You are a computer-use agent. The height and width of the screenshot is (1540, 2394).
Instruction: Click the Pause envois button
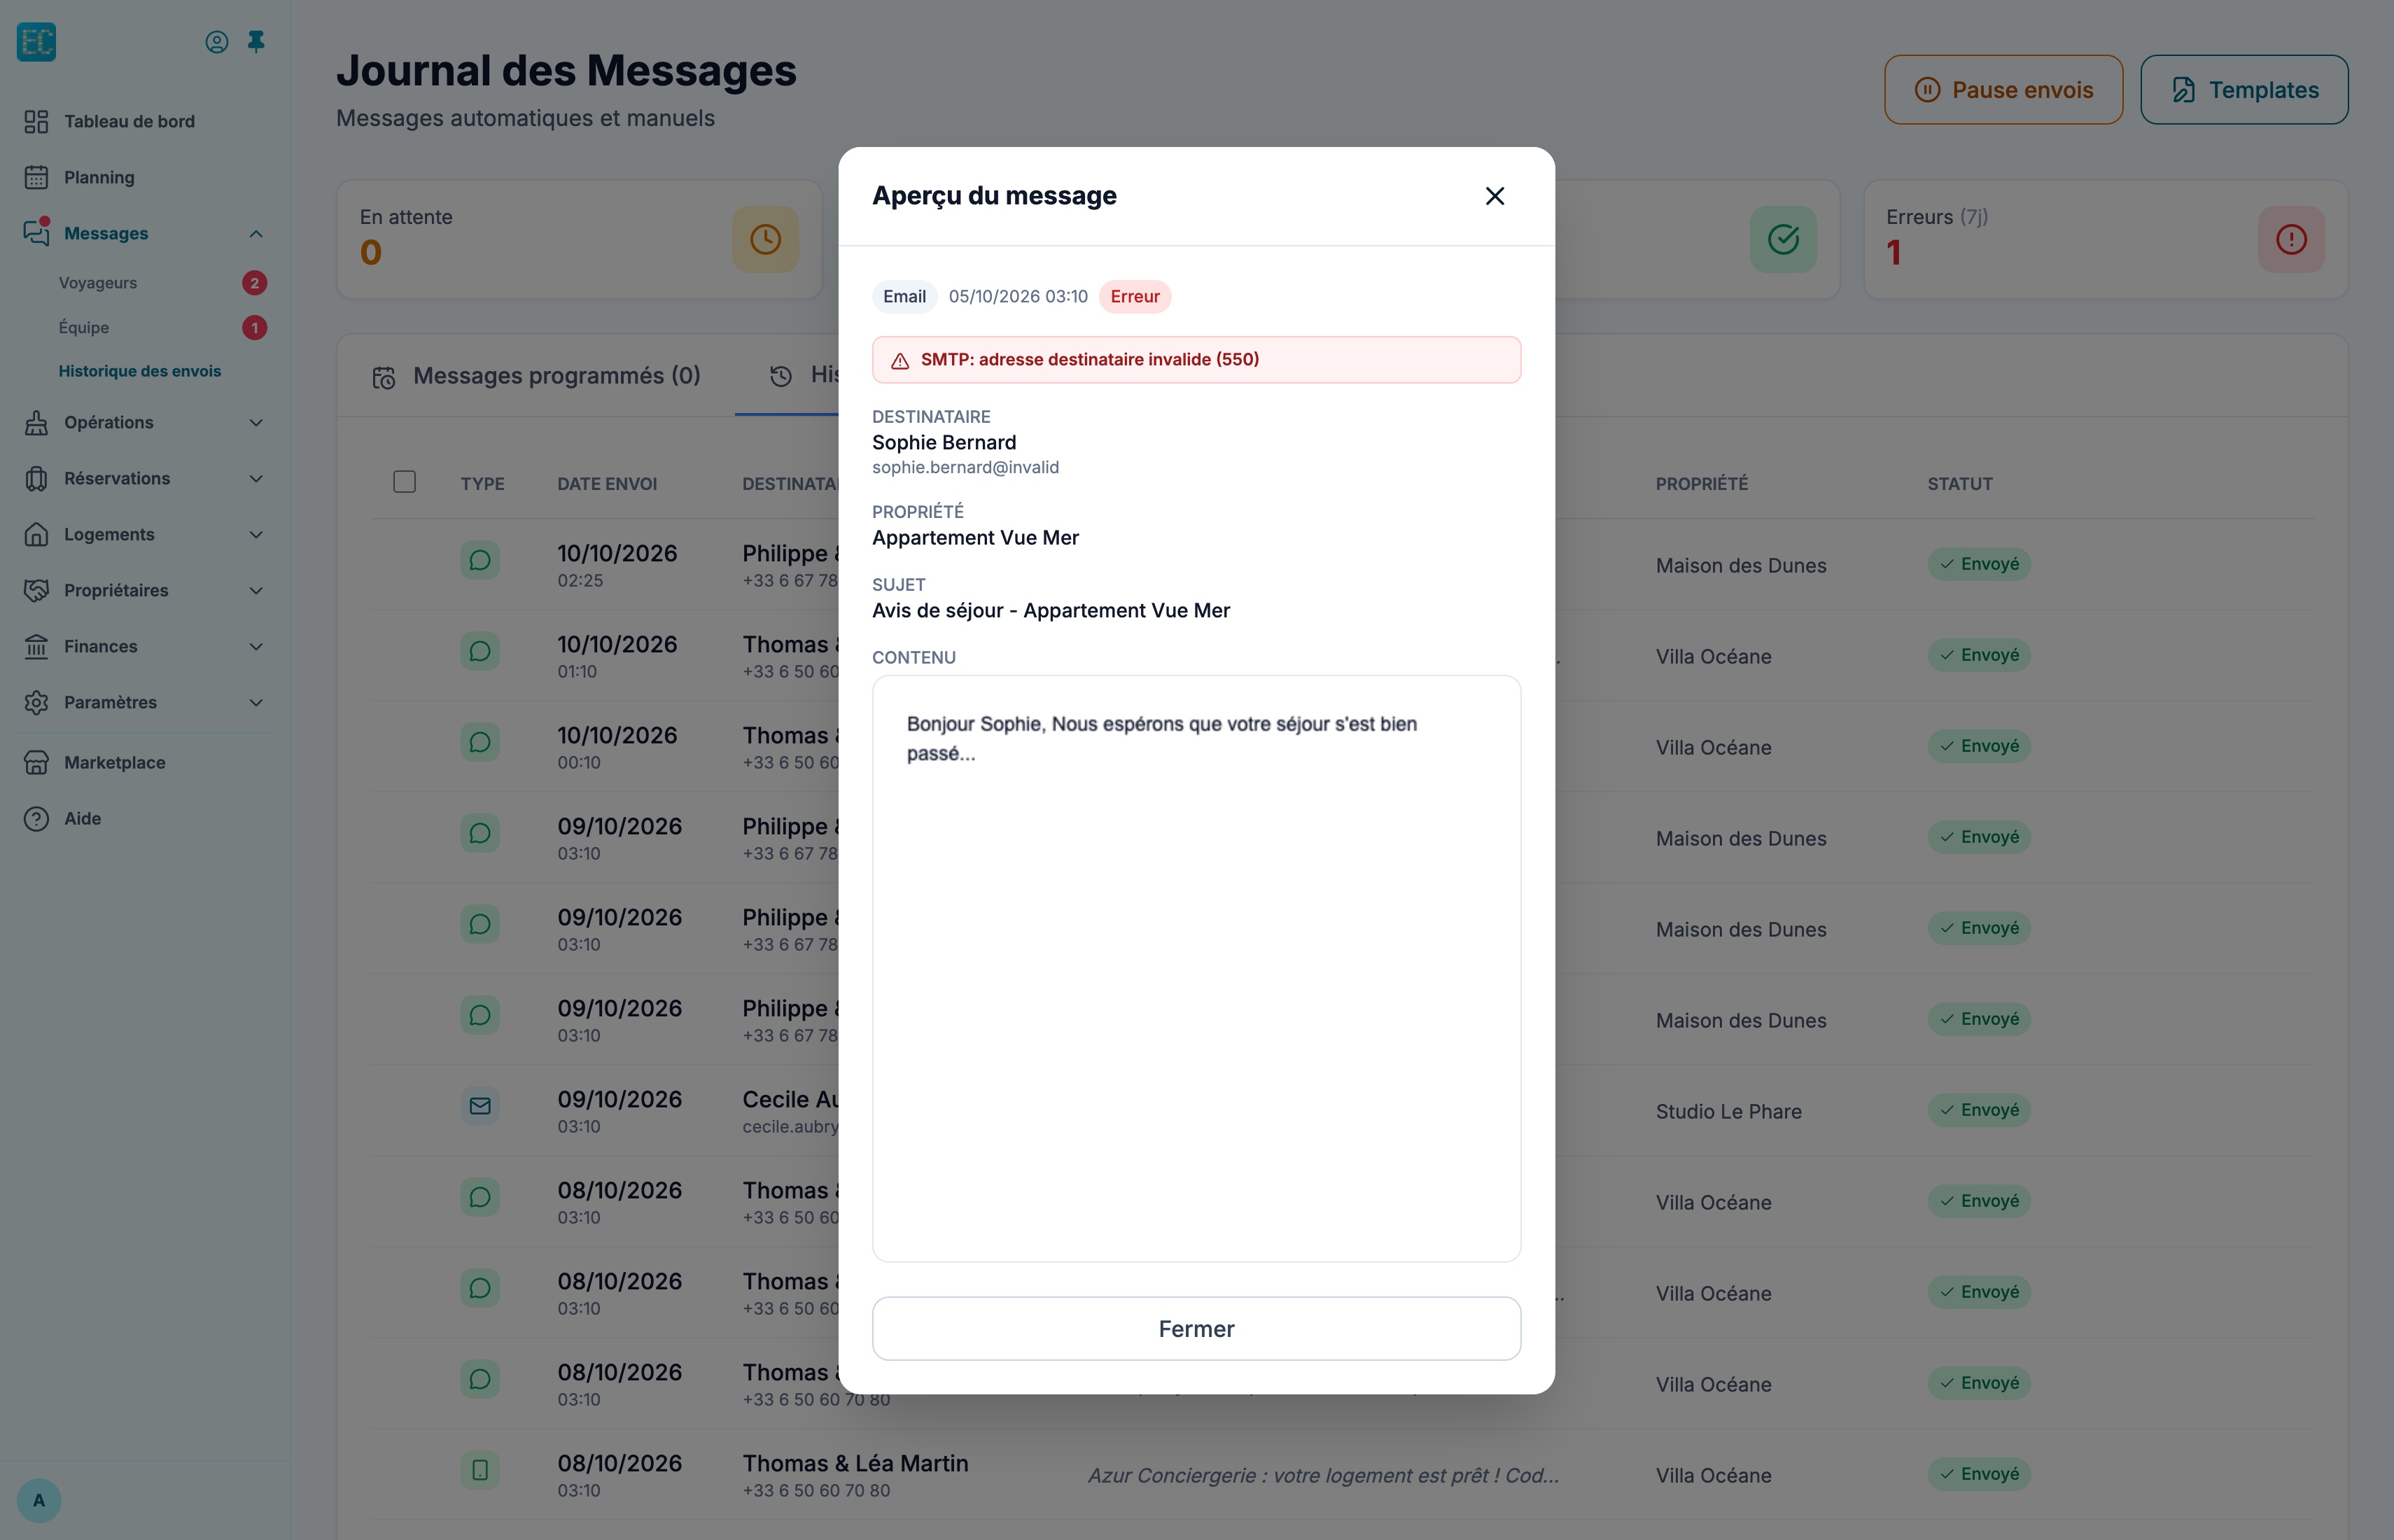[x=2003, y=90]
